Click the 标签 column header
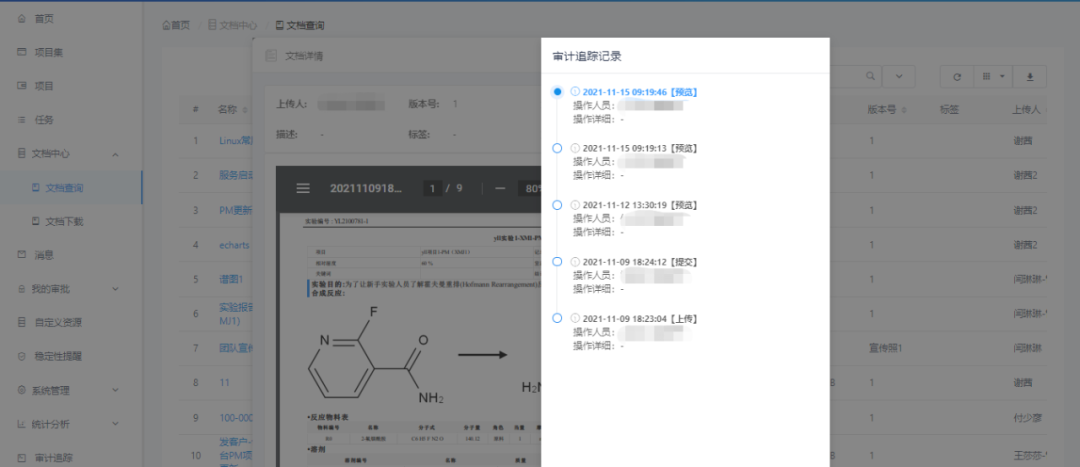Viewport: 1080px width, 467px height. click(949, 110)
